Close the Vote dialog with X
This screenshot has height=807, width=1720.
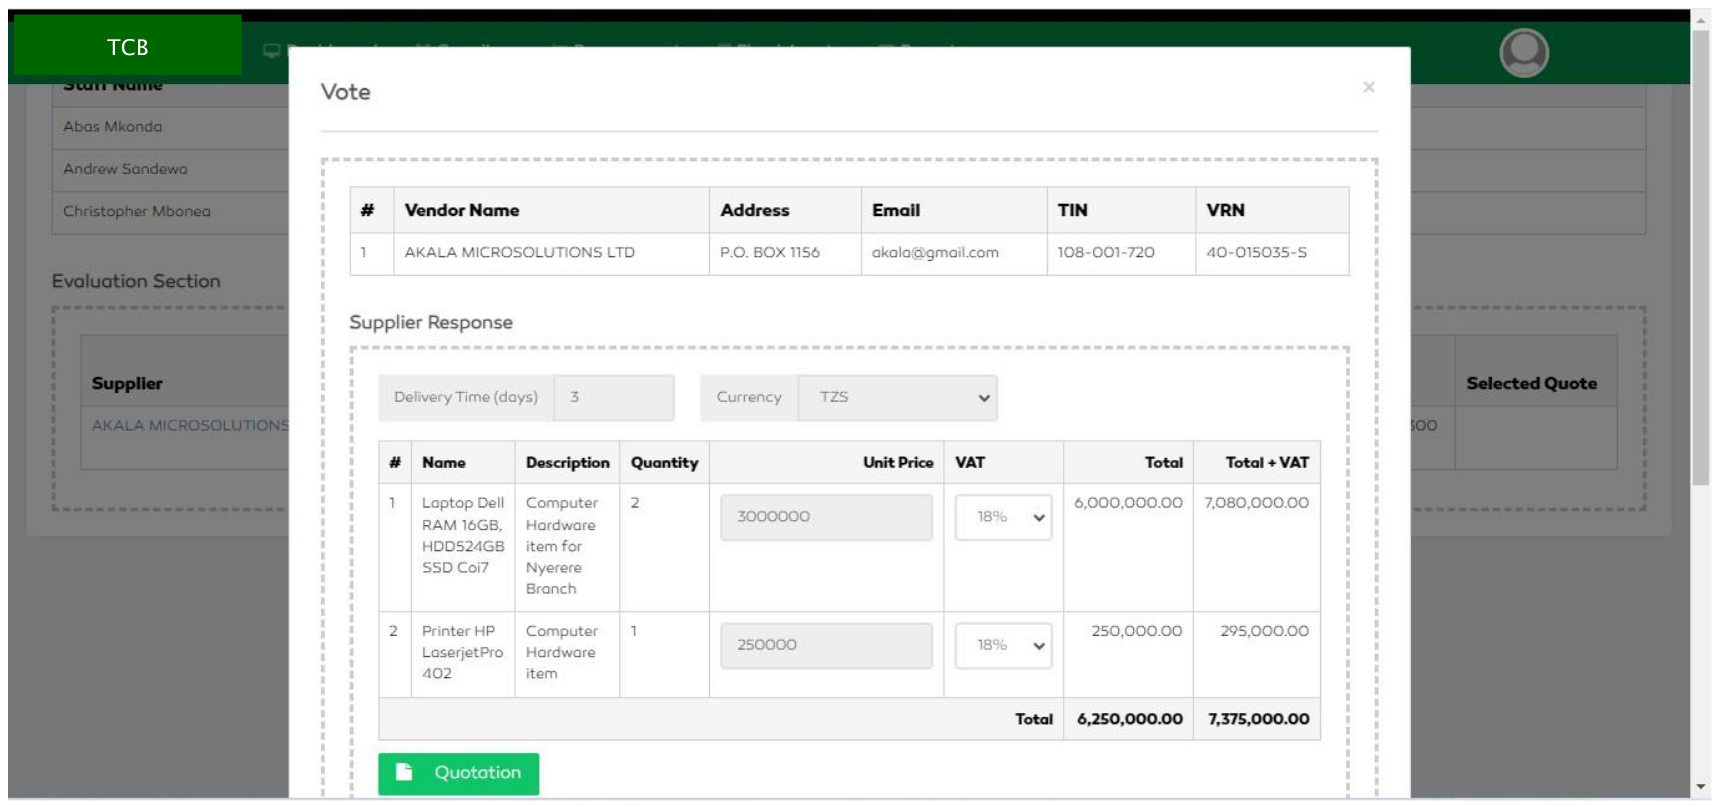1368,87
